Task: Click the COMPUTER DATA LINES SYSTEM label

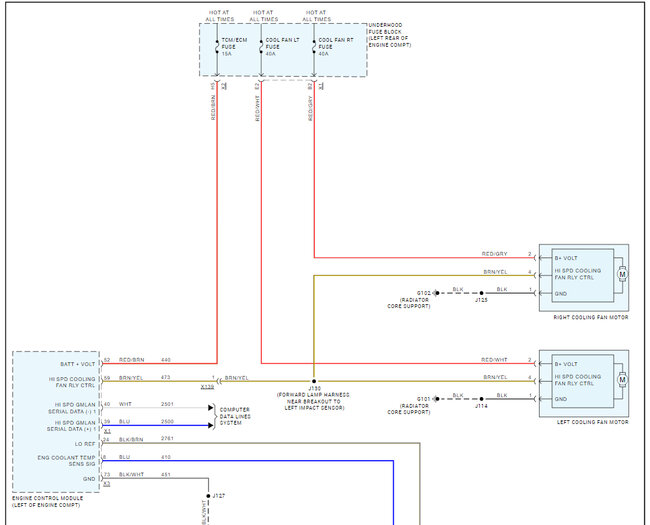Action: [235, 416]
